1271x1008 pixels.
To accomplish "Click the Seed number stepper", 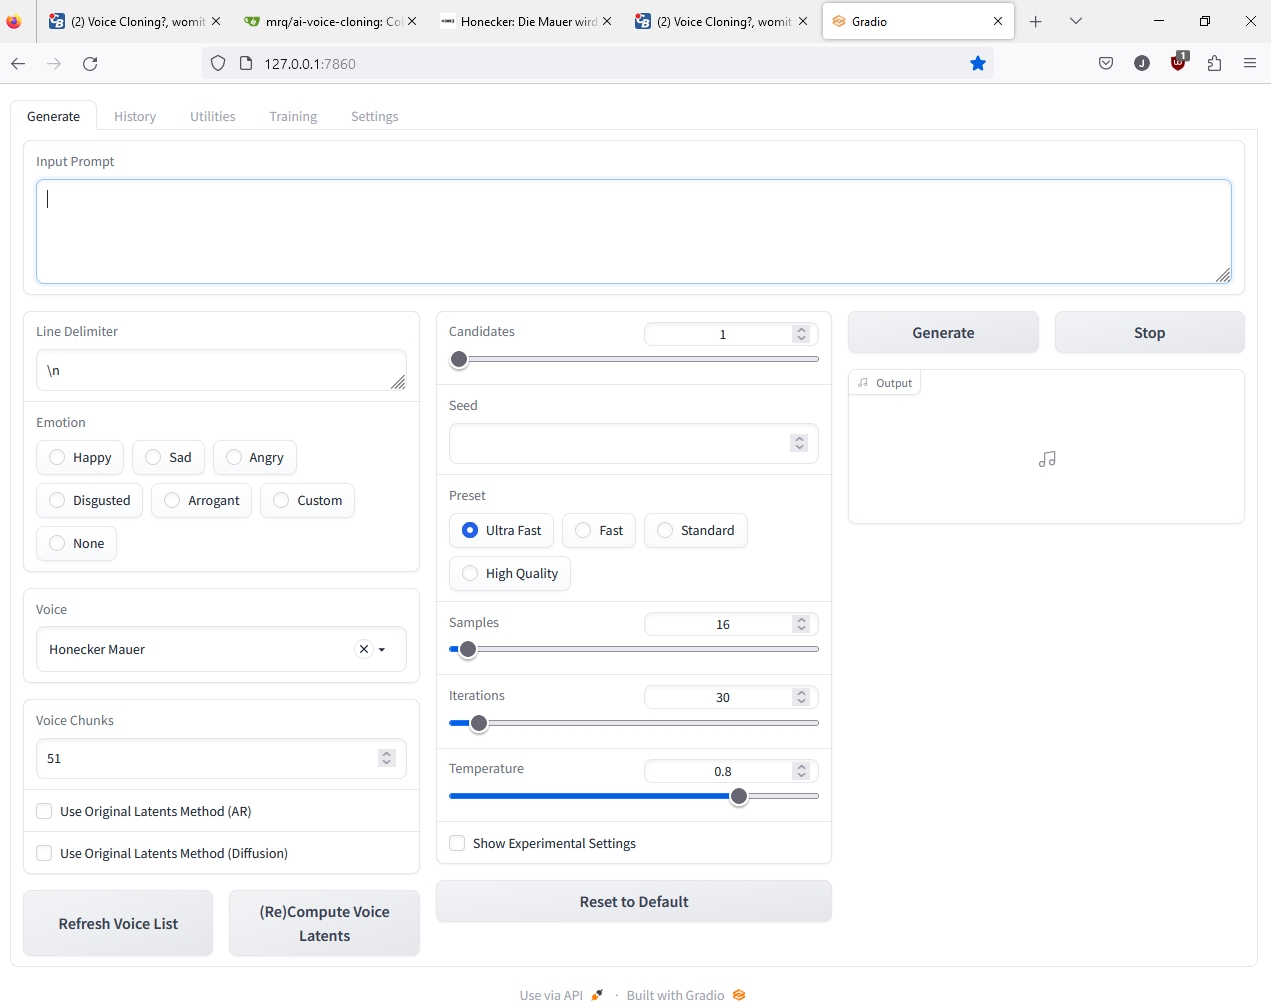I will pyautogui.click(x=799, y=443).
